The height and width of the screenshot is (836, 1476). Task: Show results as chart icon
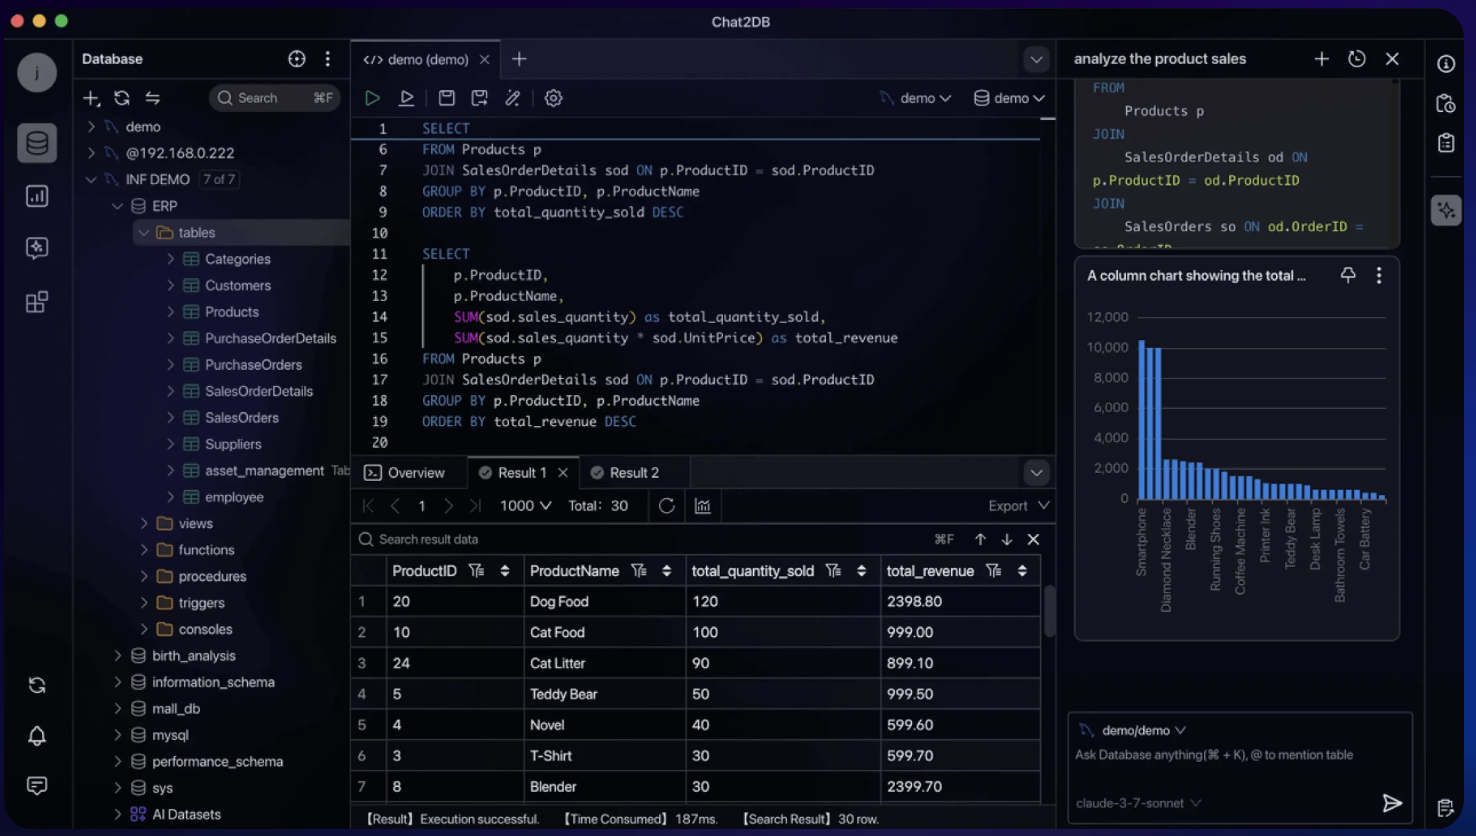pyautogui.click(x=703, y=506)
